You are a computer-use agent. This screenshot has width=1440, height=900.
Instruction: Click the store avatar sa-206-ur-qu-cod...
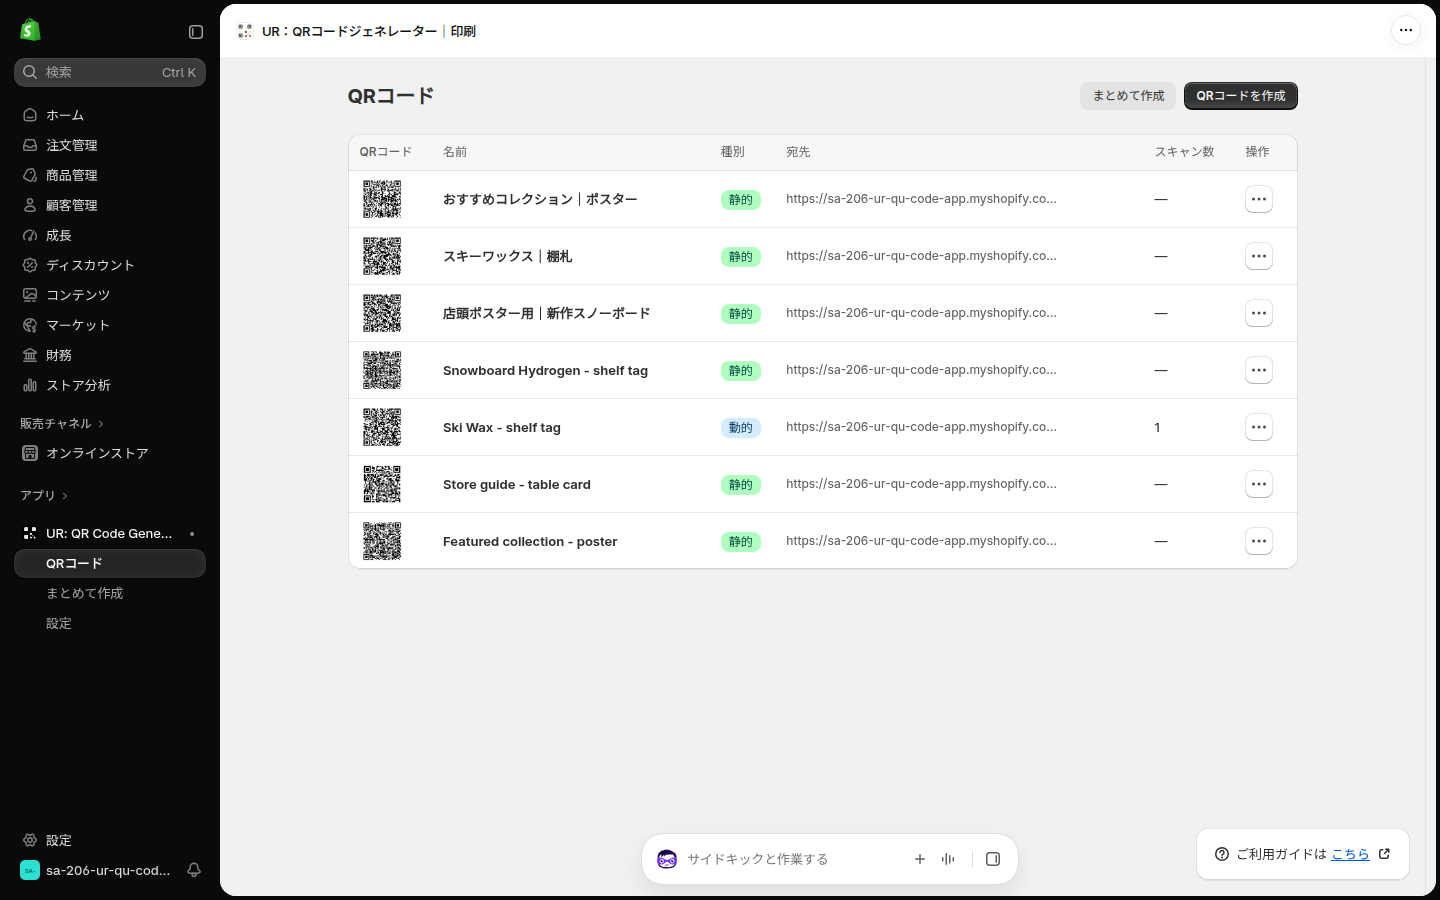tap(30, 870)
